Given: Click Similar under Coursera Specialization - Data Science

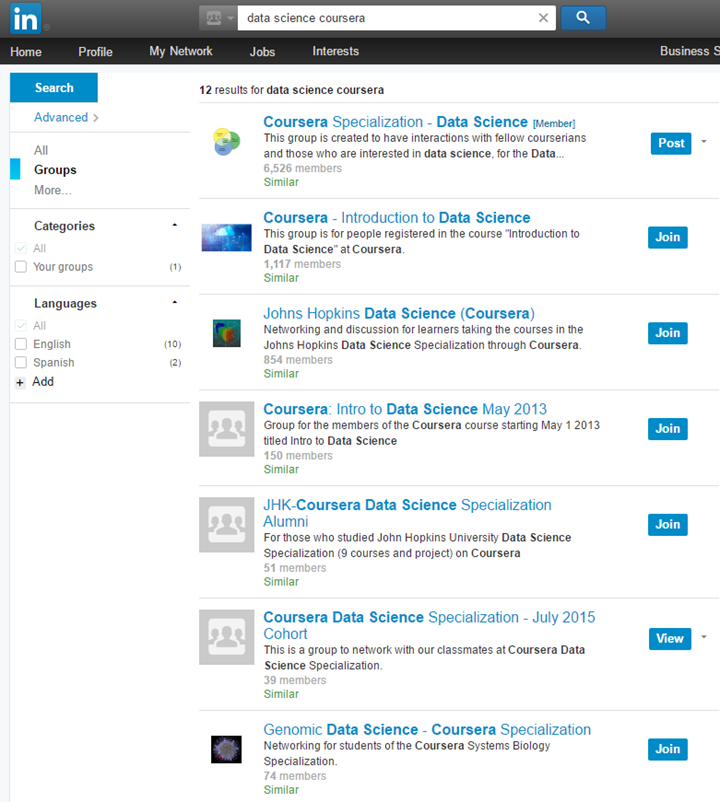Looking at the screenshot, I should coord(281,182).
